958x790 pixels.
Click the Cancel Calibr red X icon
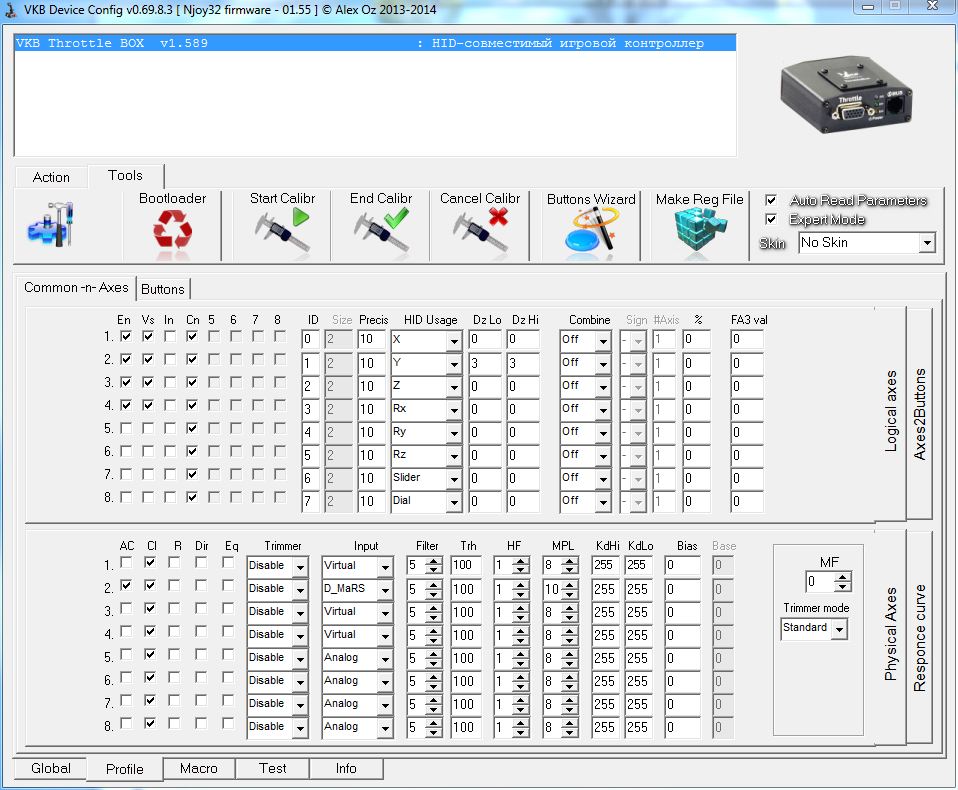tap(481, 233)
